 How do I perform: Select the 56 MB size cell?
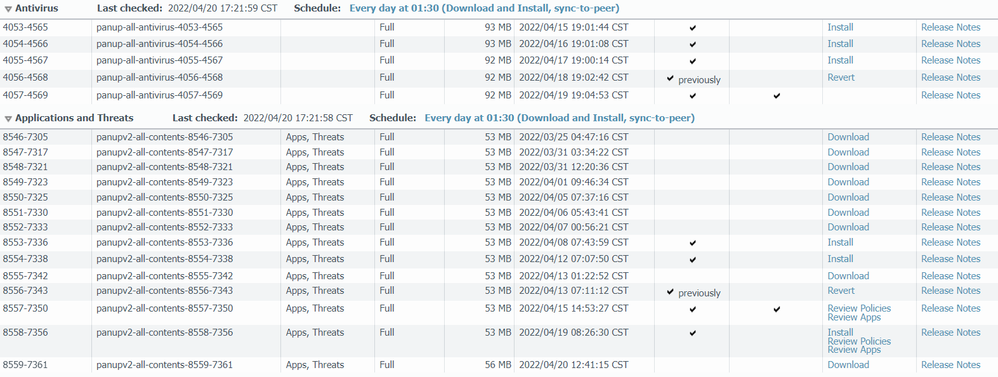pos(498,365)
